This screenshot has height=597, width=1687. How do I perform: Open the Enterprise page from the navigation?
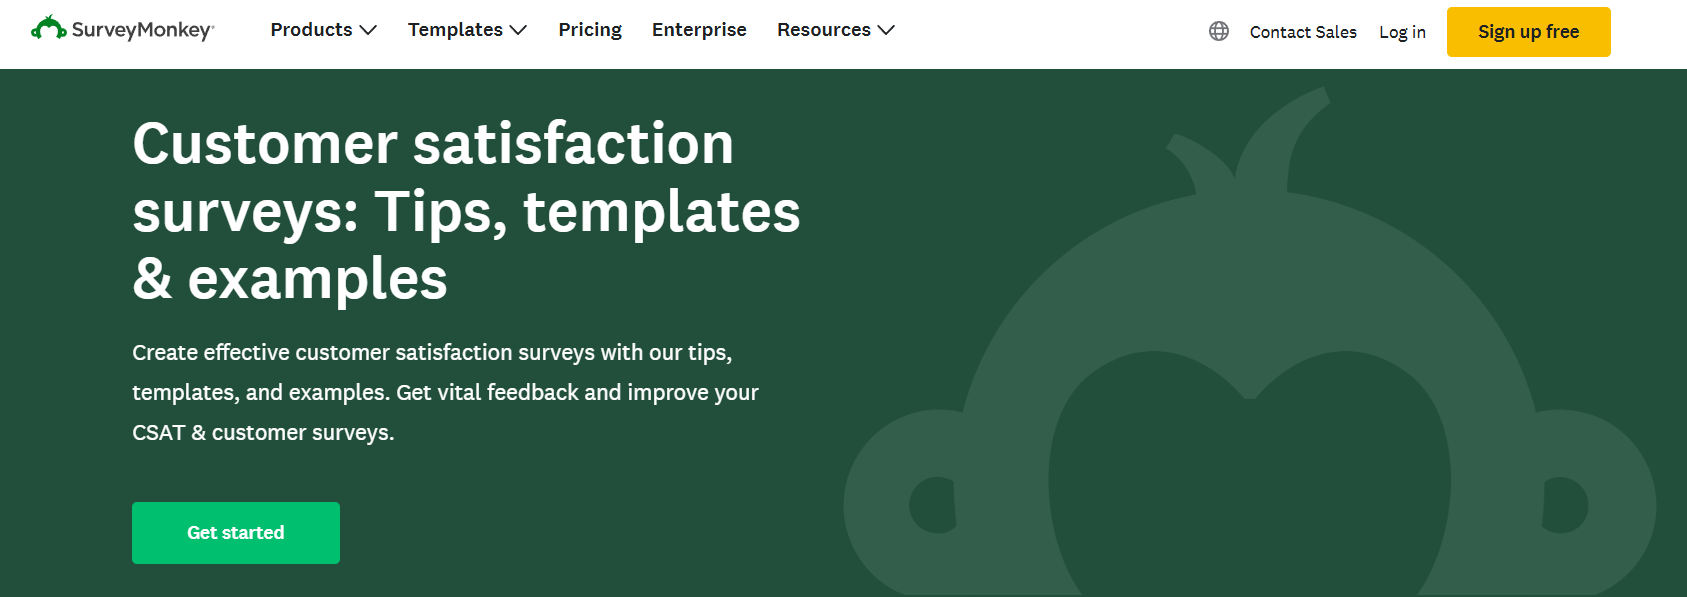pyautogui.click(x=699, y=30)
